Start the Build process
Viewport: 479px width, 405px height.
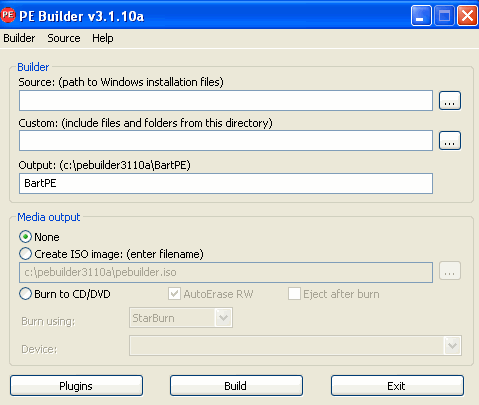pyautogui.click(x=236, y=386)
